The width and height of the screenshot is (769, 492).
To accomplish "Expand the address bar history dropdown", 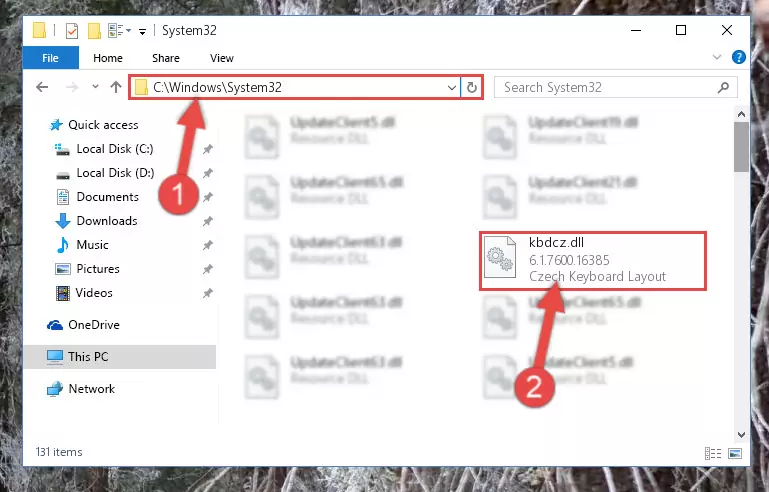I will tap(452, 87).
